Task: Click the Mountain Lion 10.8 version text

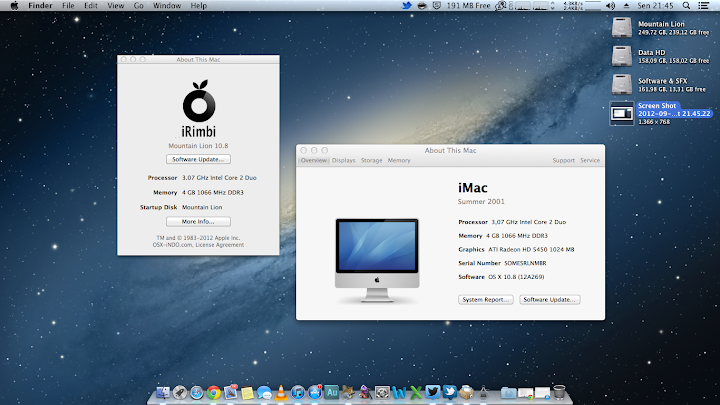Action: [x=198, y=146]
